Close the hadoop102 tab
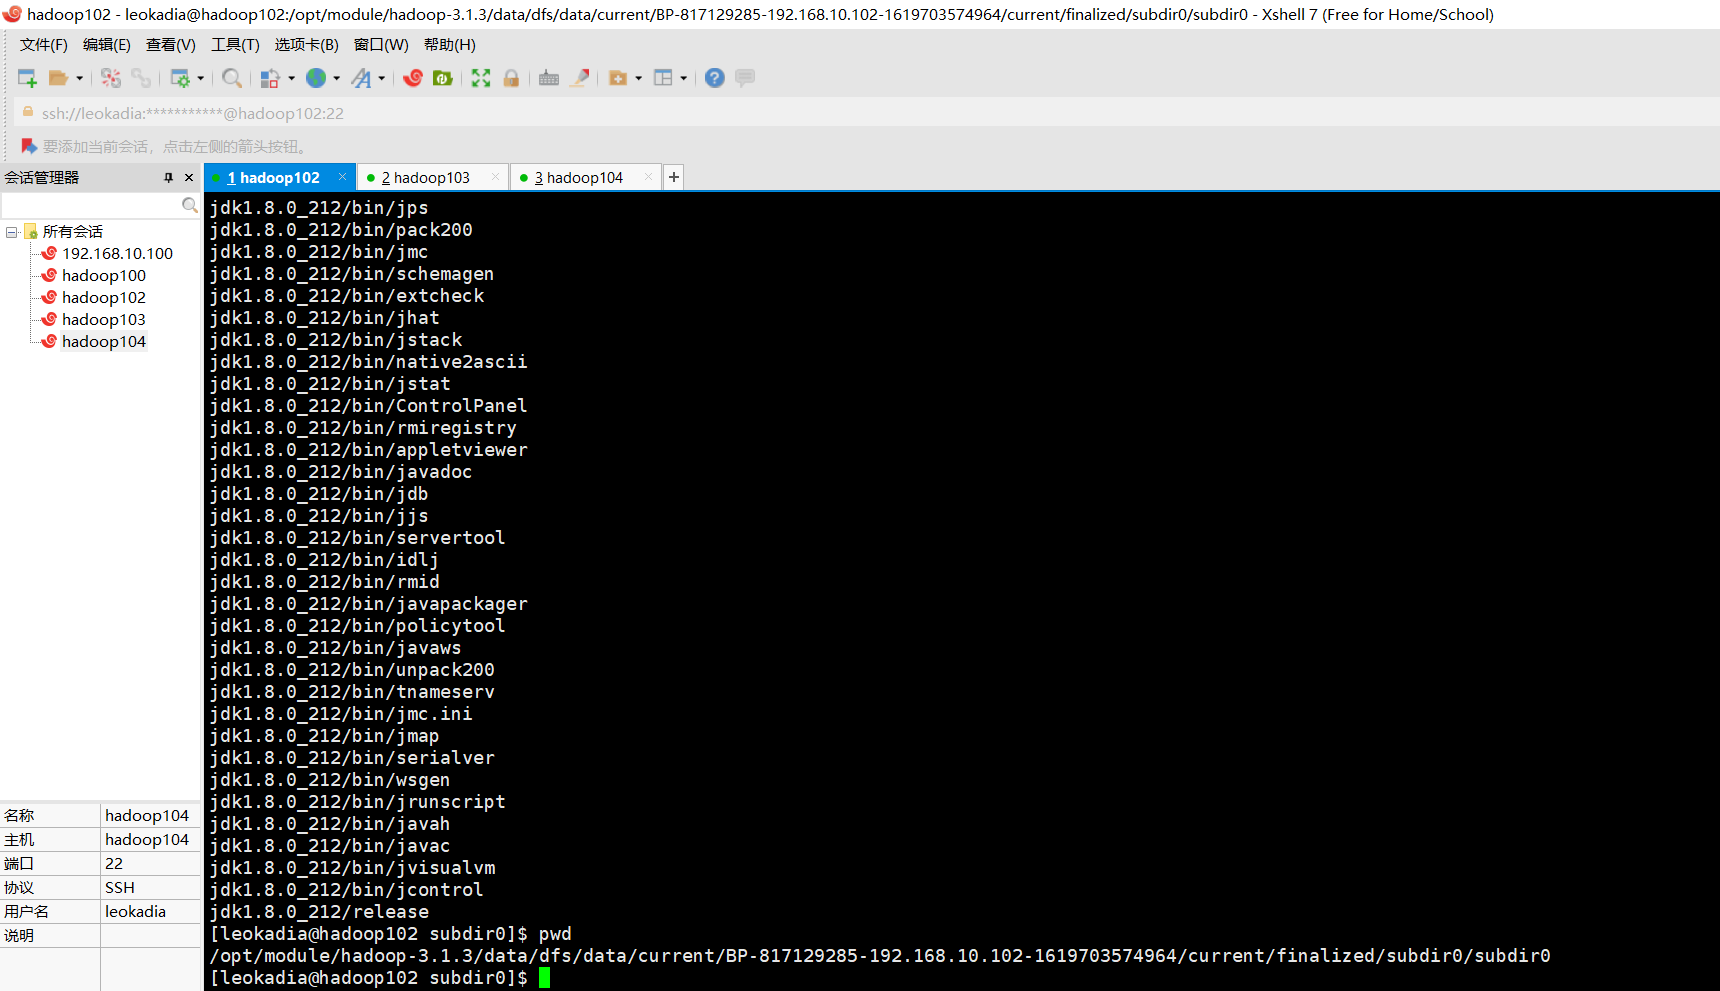This screenshot has width=1720, height=991. [343, 177]
